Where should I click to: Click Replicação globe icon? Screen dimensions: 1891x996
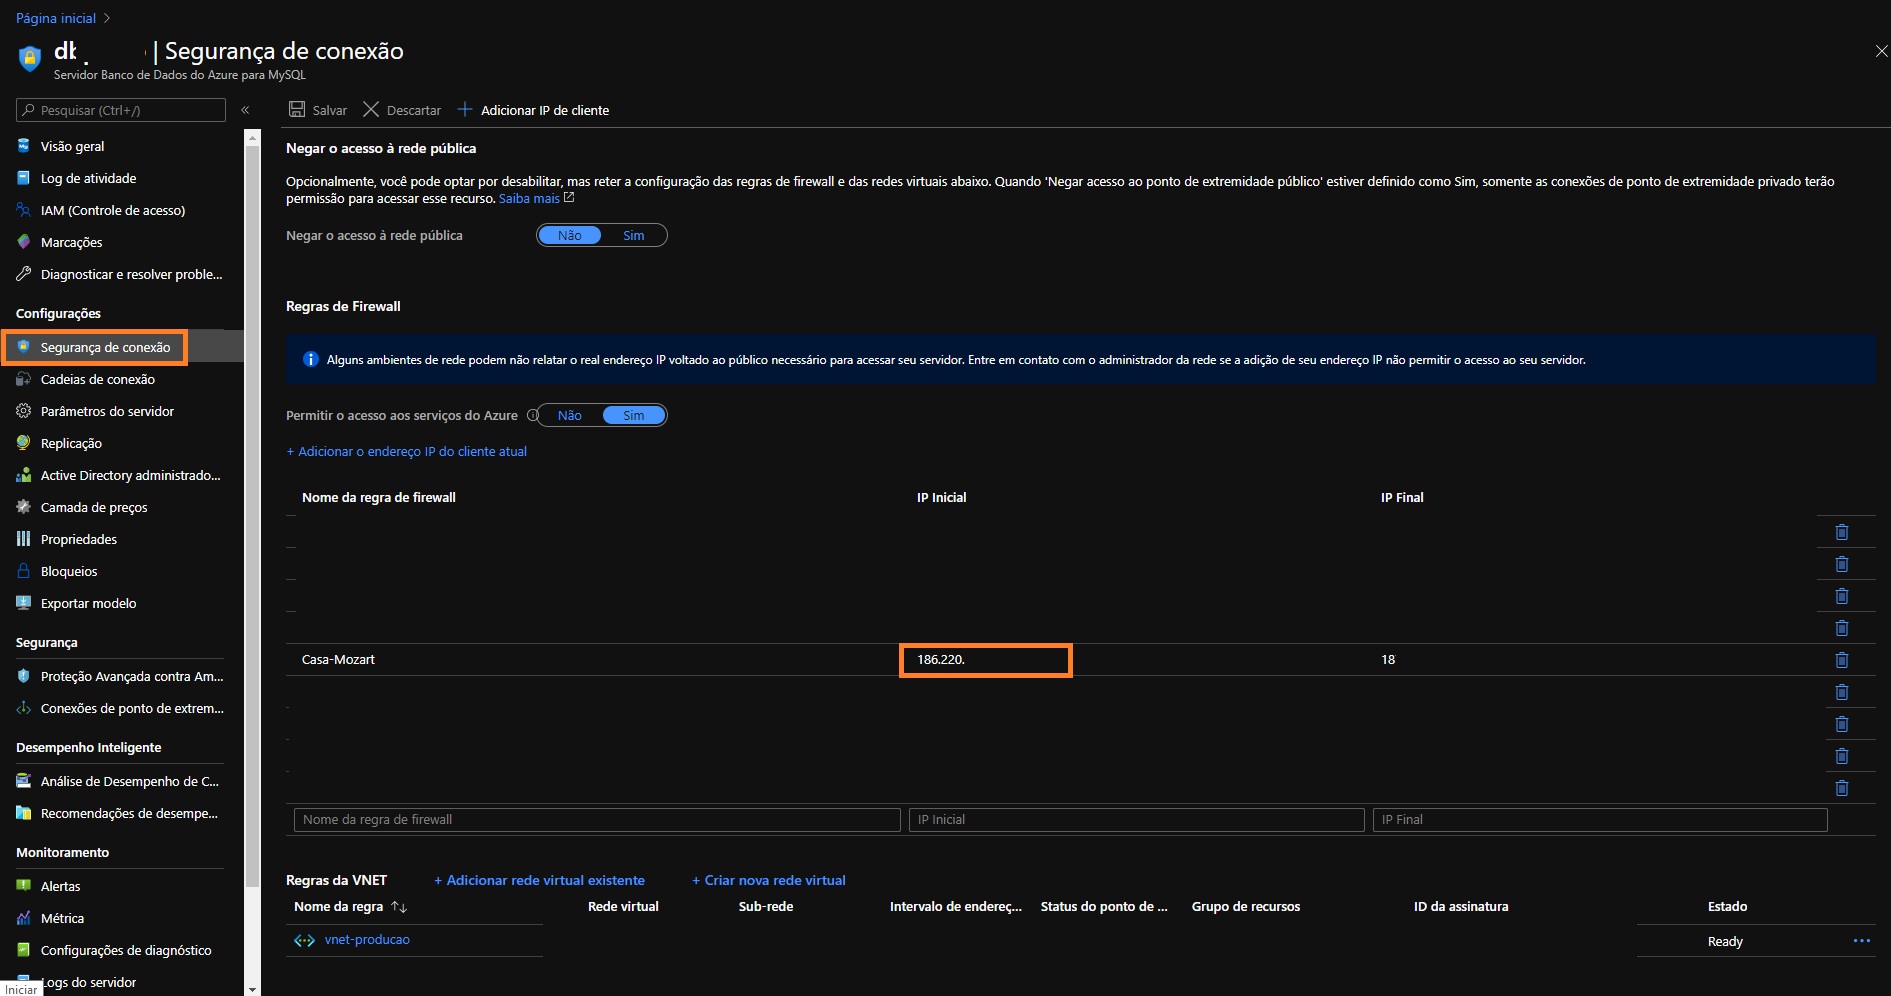24,443
